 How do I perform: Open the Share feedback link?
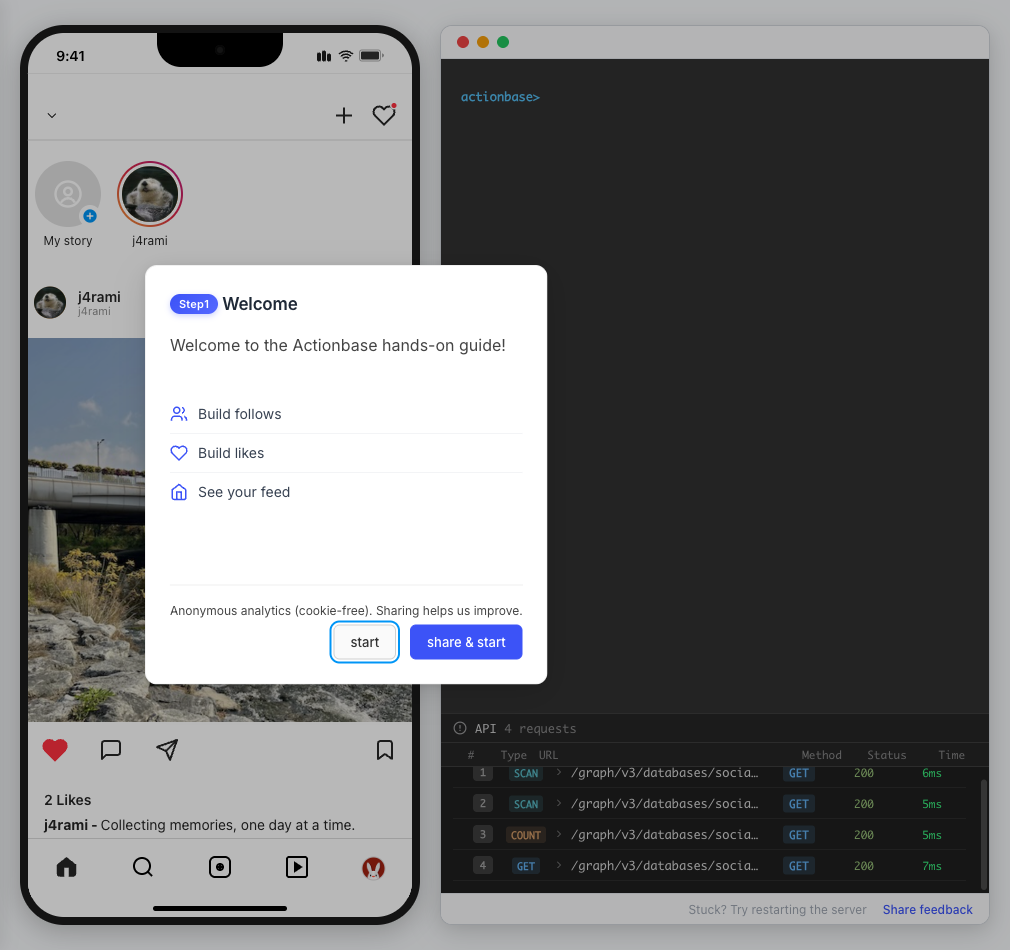(927, 910)
